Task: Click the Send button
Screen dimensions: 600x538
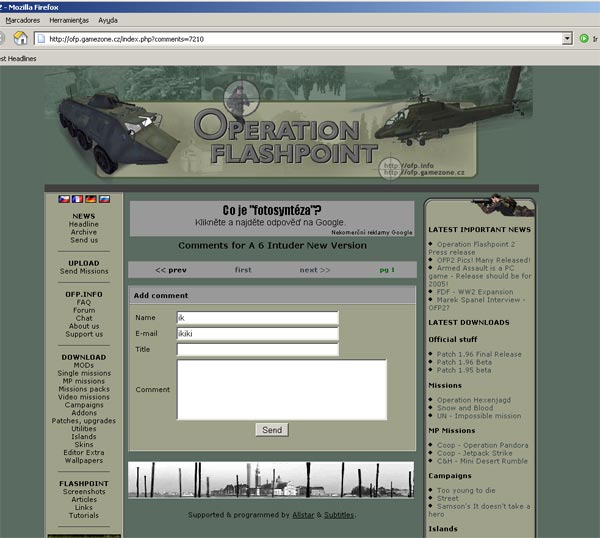Action: 272,430
